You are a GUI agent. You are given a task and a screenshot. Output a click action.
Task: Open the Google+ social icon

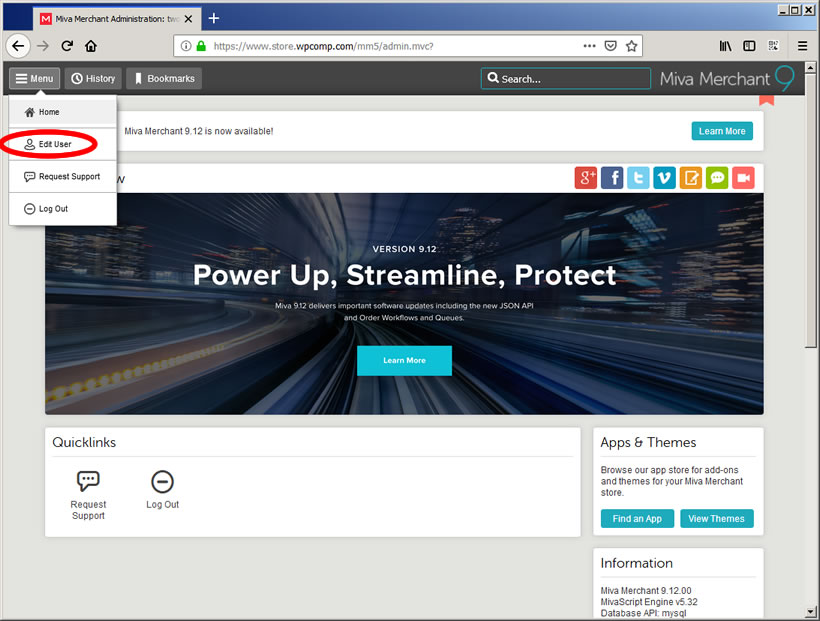(x=586, y=178)
